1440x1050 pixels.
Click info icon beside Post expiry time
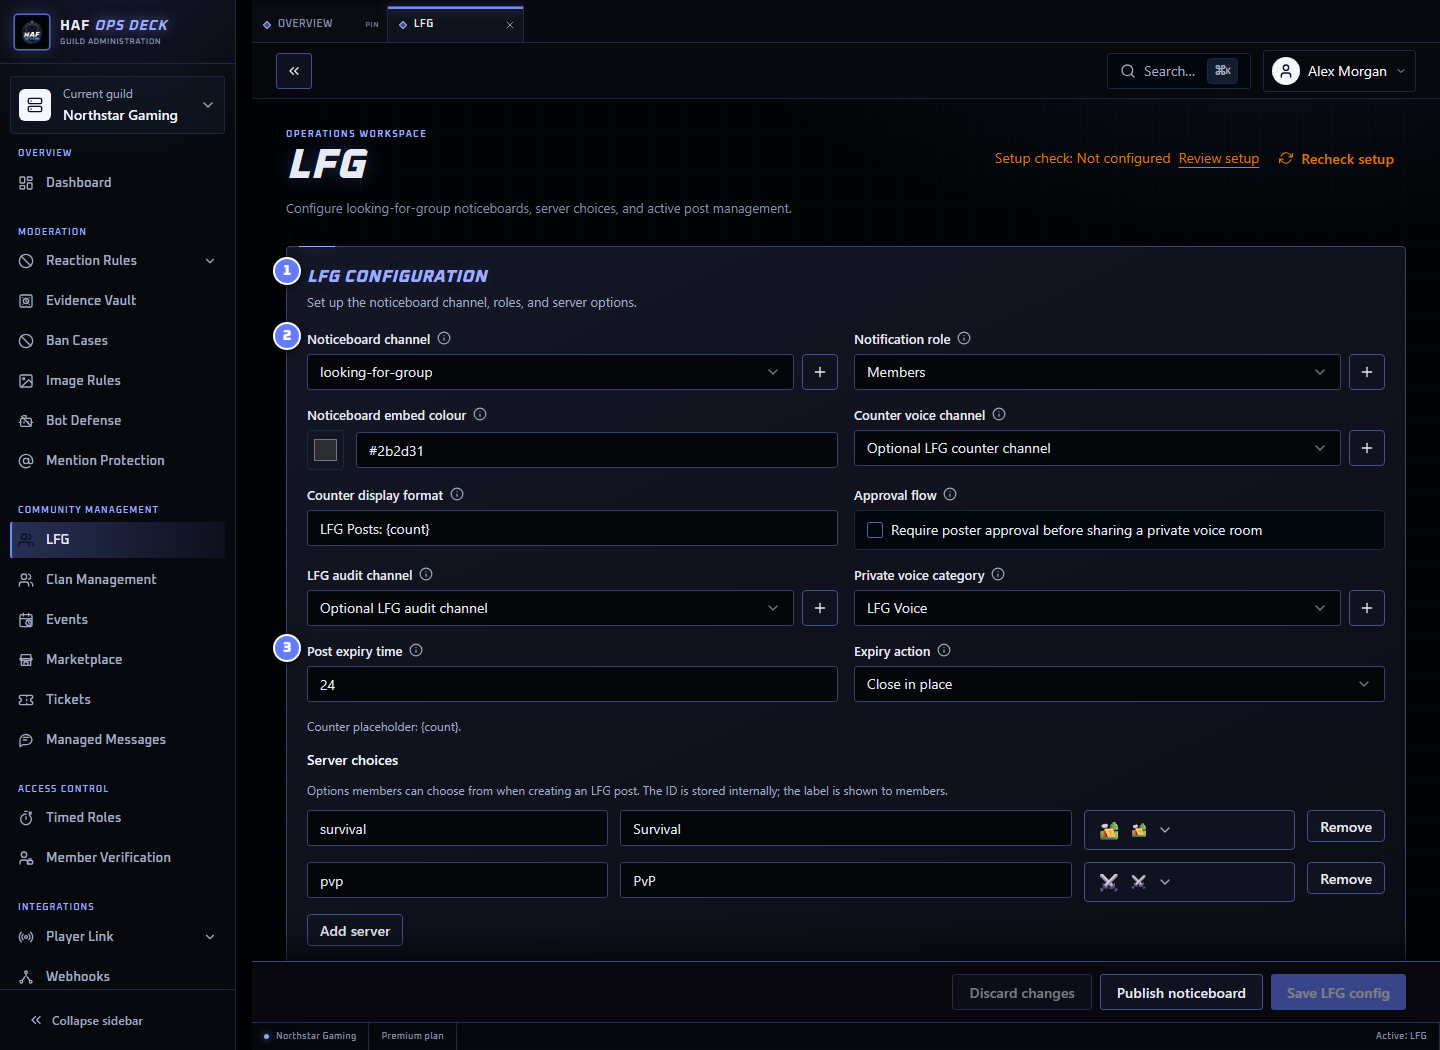(x=416, y=650)
